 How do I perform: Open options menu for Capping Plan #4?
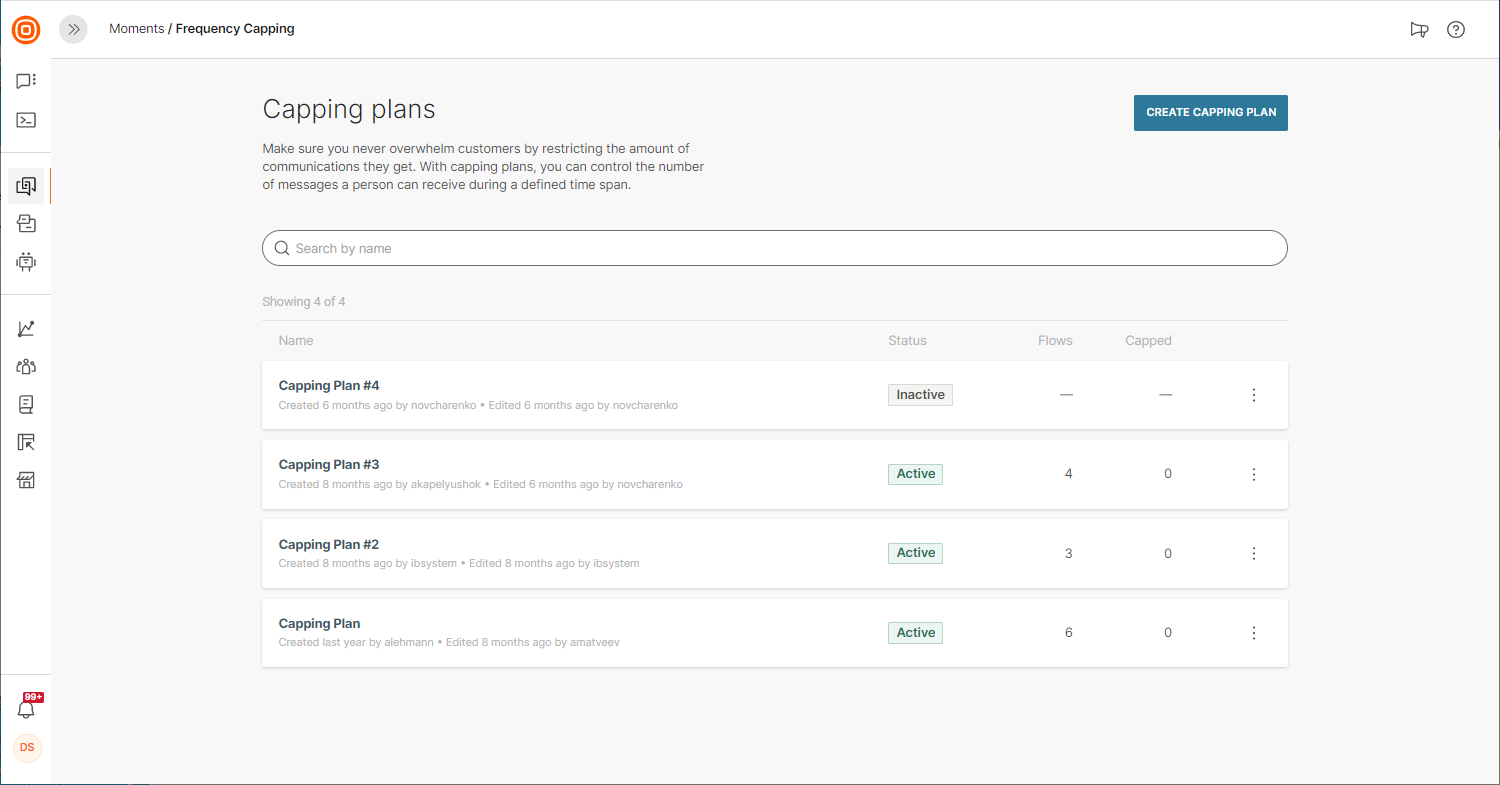[1253, 395]
